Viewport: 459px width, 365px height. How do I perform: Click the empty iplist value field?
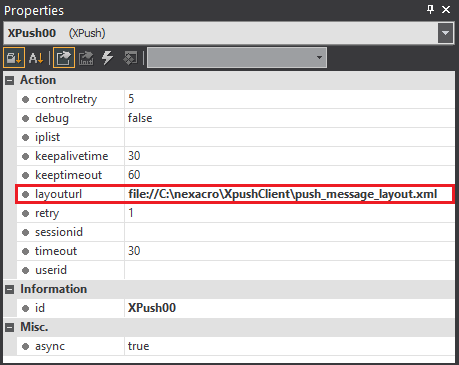(289, 137)
